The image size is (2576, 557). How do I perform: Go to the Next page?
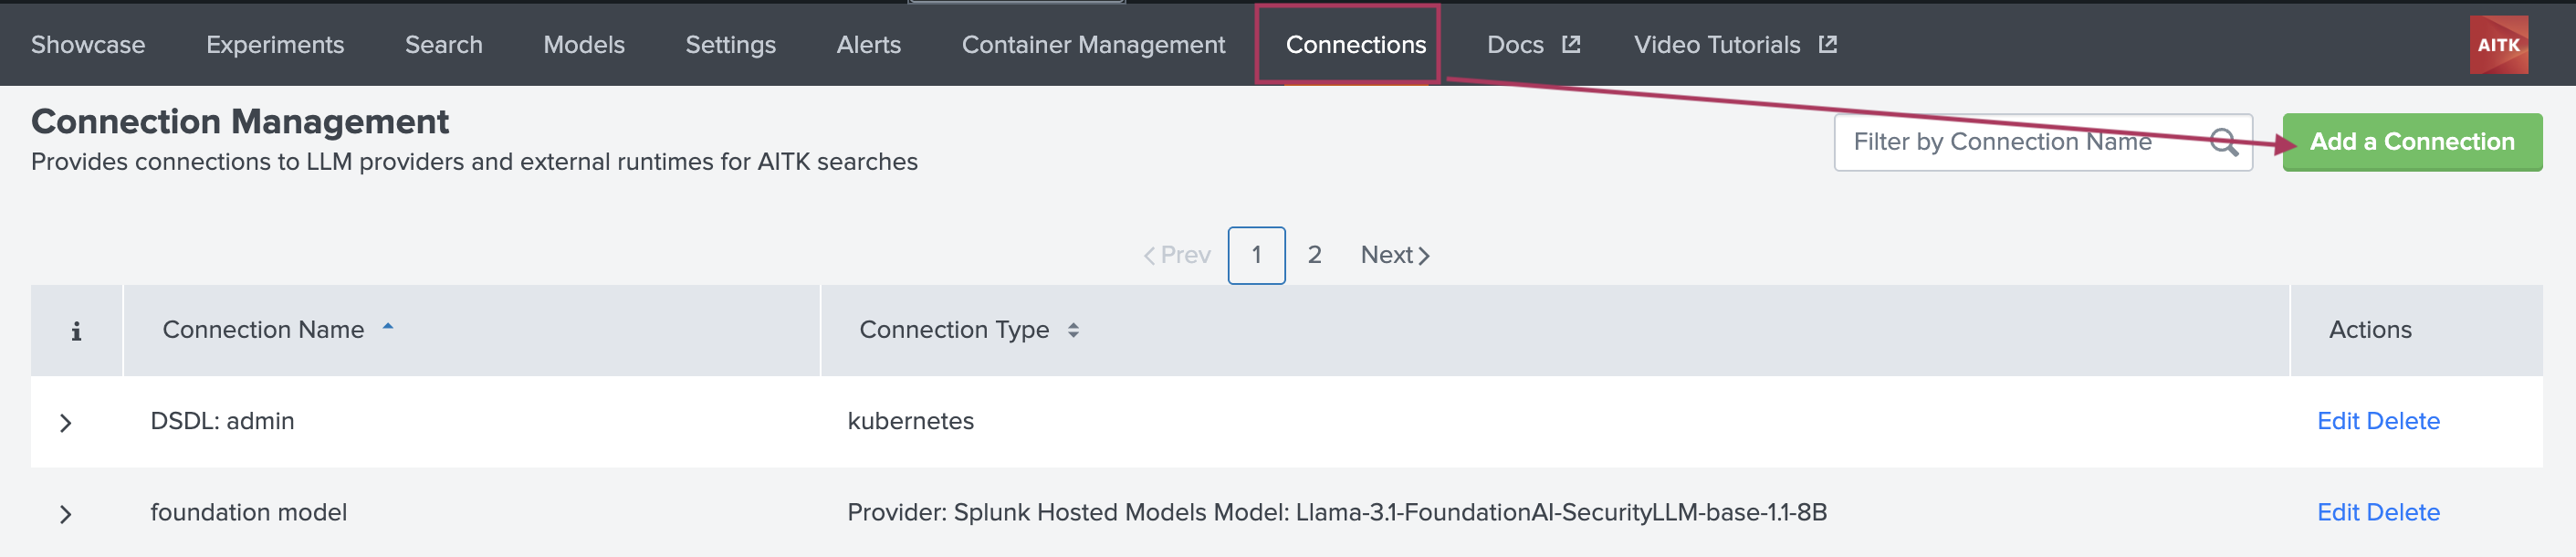pyautogui.click(x=1394, y=255)
